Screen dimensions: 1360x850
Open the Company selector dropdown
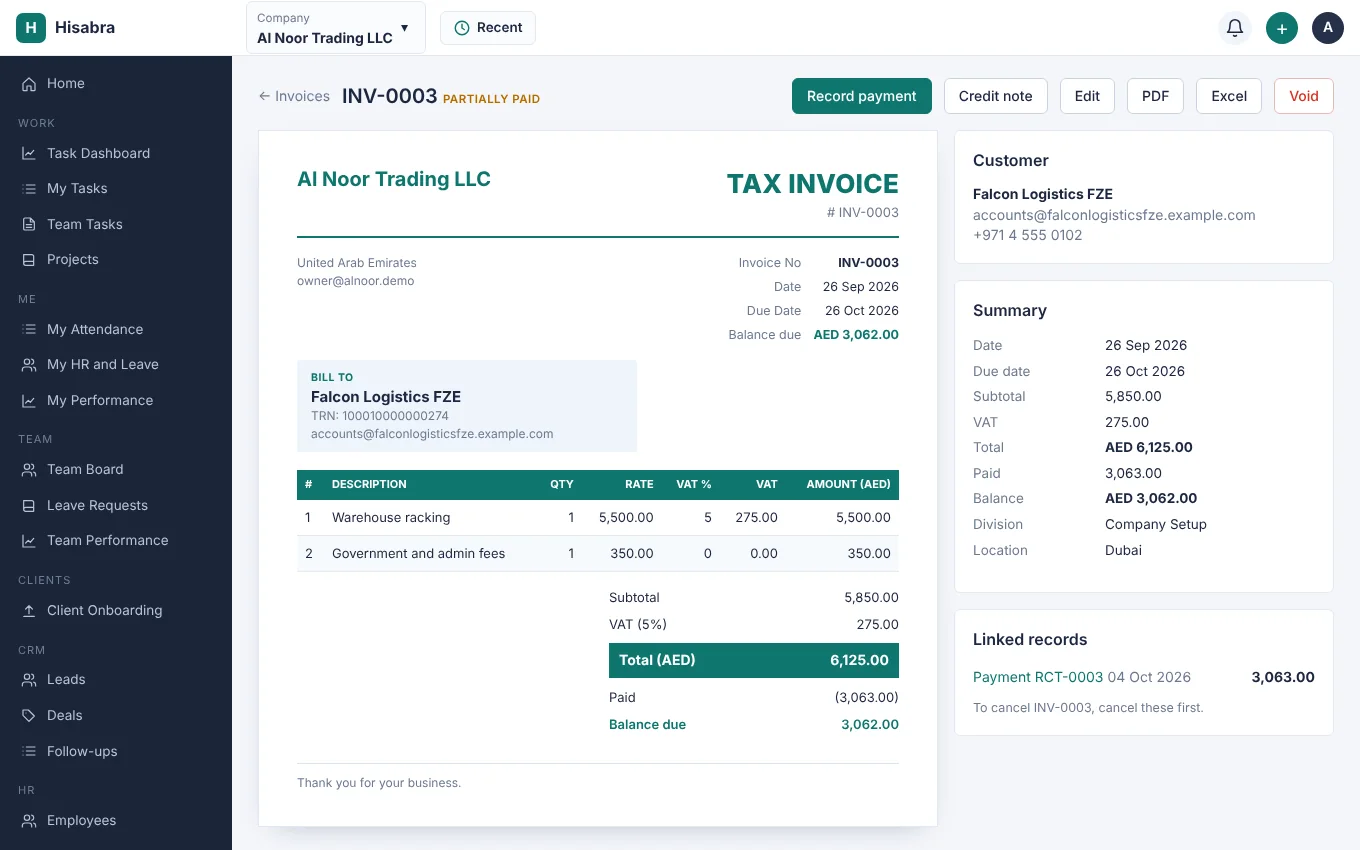(335, 28)
